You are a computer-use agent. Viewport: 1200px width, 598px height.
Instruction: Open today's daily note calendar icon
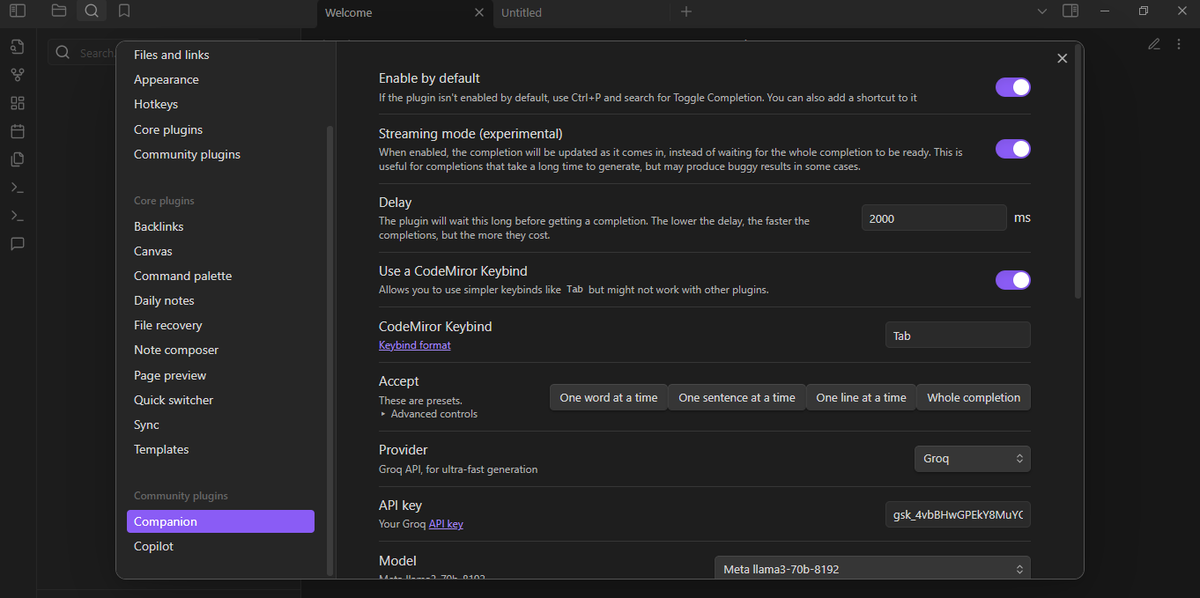coord(17,131)
